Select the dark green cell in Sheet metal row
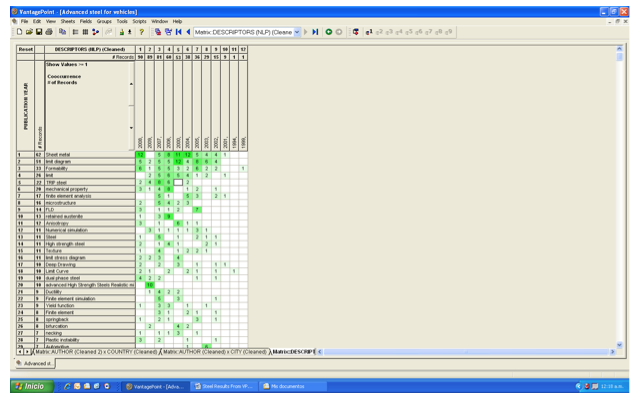Viewport: 634px width, 399px height. [x=140, y=155]
